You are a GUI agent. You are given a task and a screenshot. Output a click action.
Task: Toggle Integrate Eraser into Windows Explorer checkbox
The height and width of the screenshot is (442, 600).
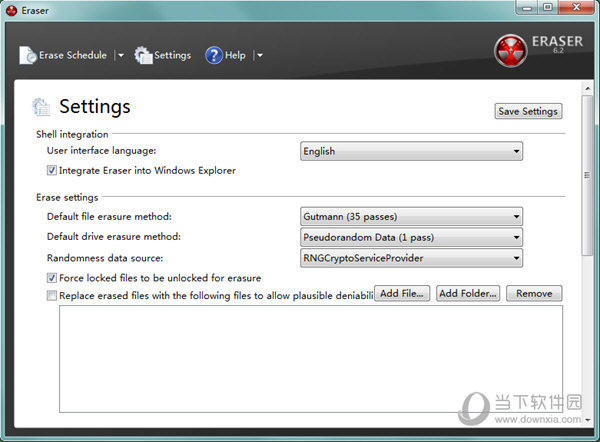[52, 170]
